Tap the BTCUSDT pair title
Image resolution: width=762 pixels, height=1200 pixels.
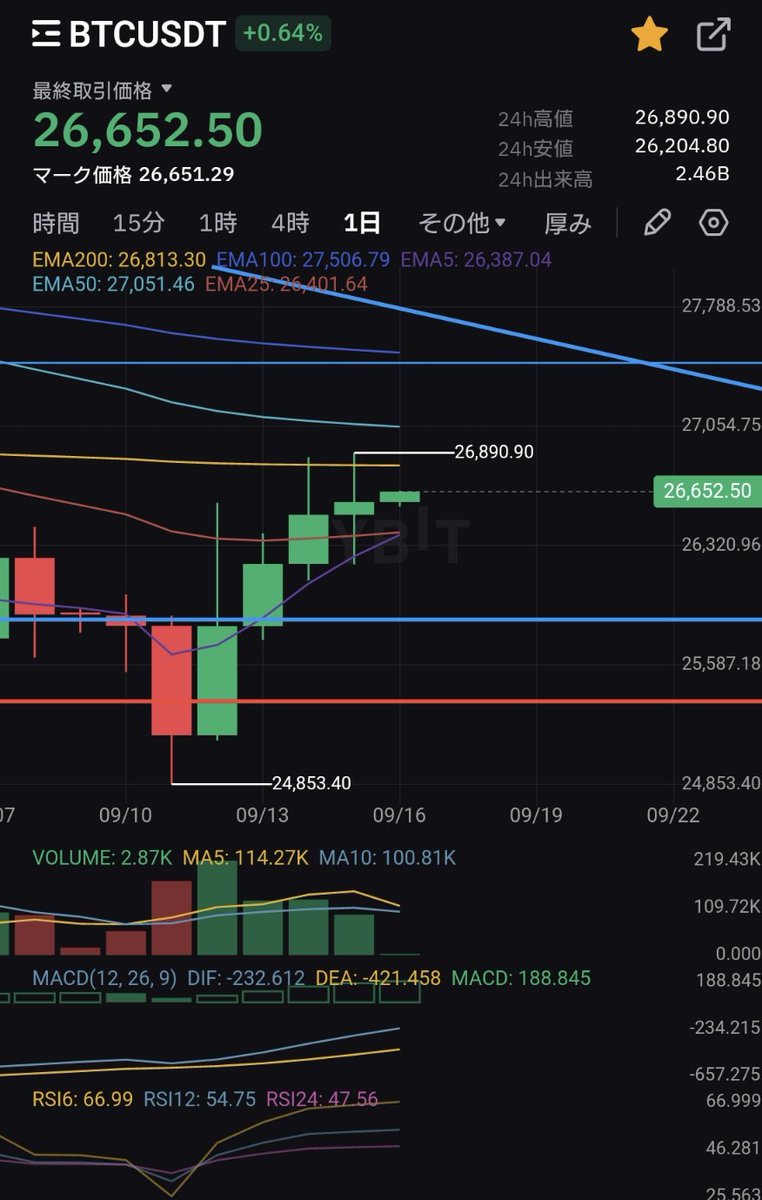[x=147, y=34]
